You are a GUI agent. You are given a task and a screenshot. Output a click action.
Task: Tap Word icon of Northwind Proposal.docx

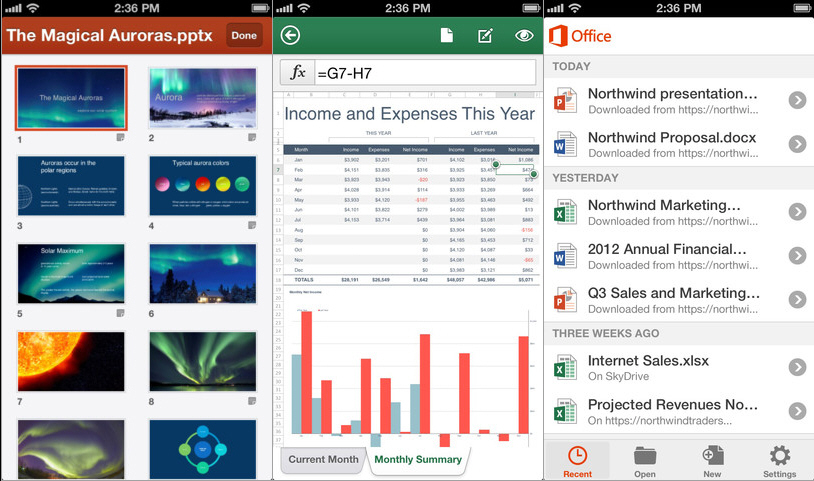click(x=565, y=144)
